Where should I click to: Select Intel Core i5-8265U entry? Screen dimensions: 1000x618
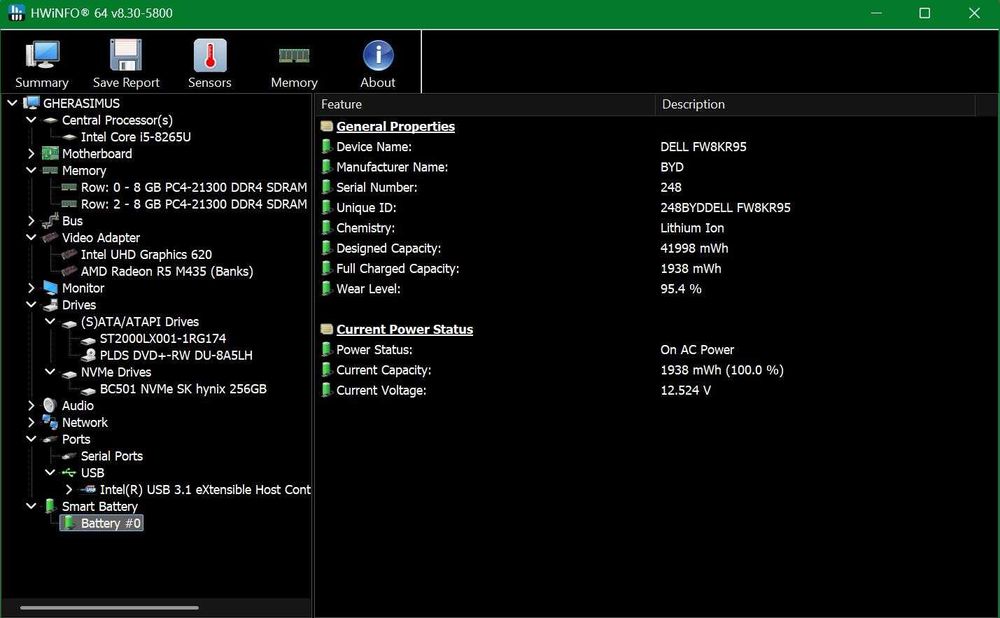coord(136,136)
